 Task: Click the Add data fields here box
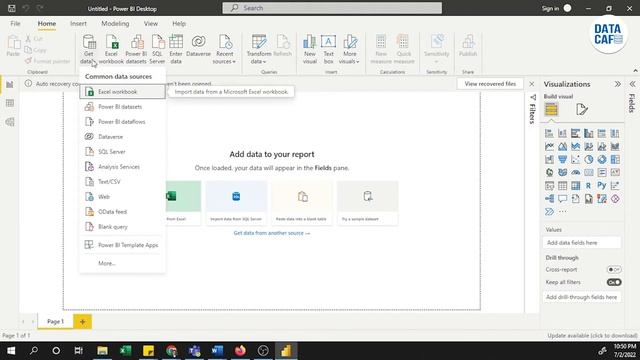pos(582,243)
